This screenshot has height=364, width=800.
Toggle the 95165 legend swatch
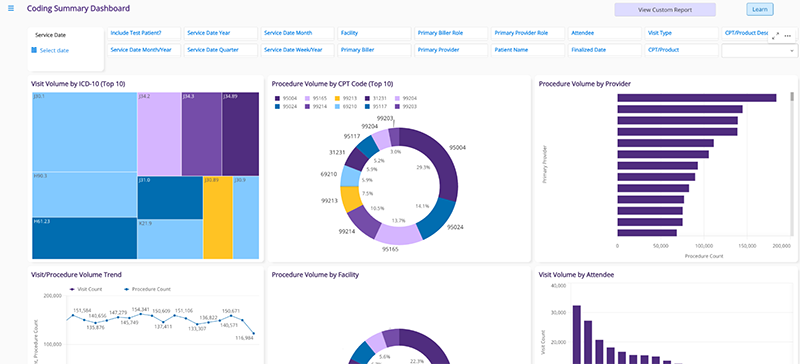coord(307,98)
